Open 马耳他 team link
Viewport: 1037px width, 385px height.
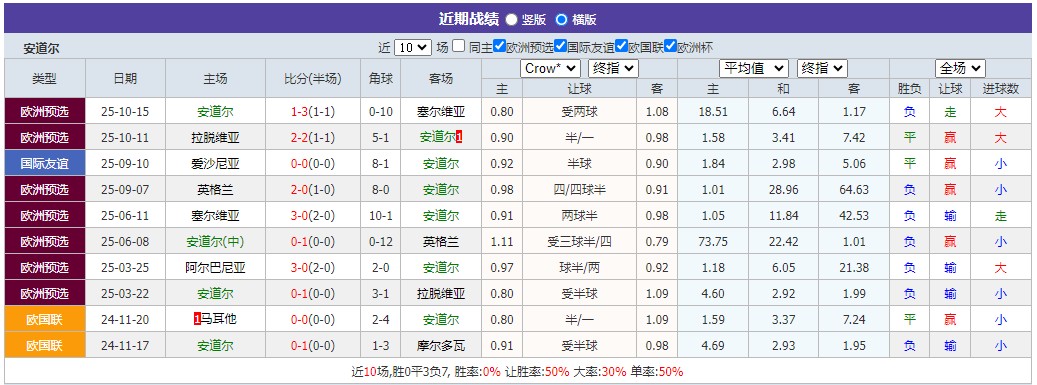[x=218, y=320]
